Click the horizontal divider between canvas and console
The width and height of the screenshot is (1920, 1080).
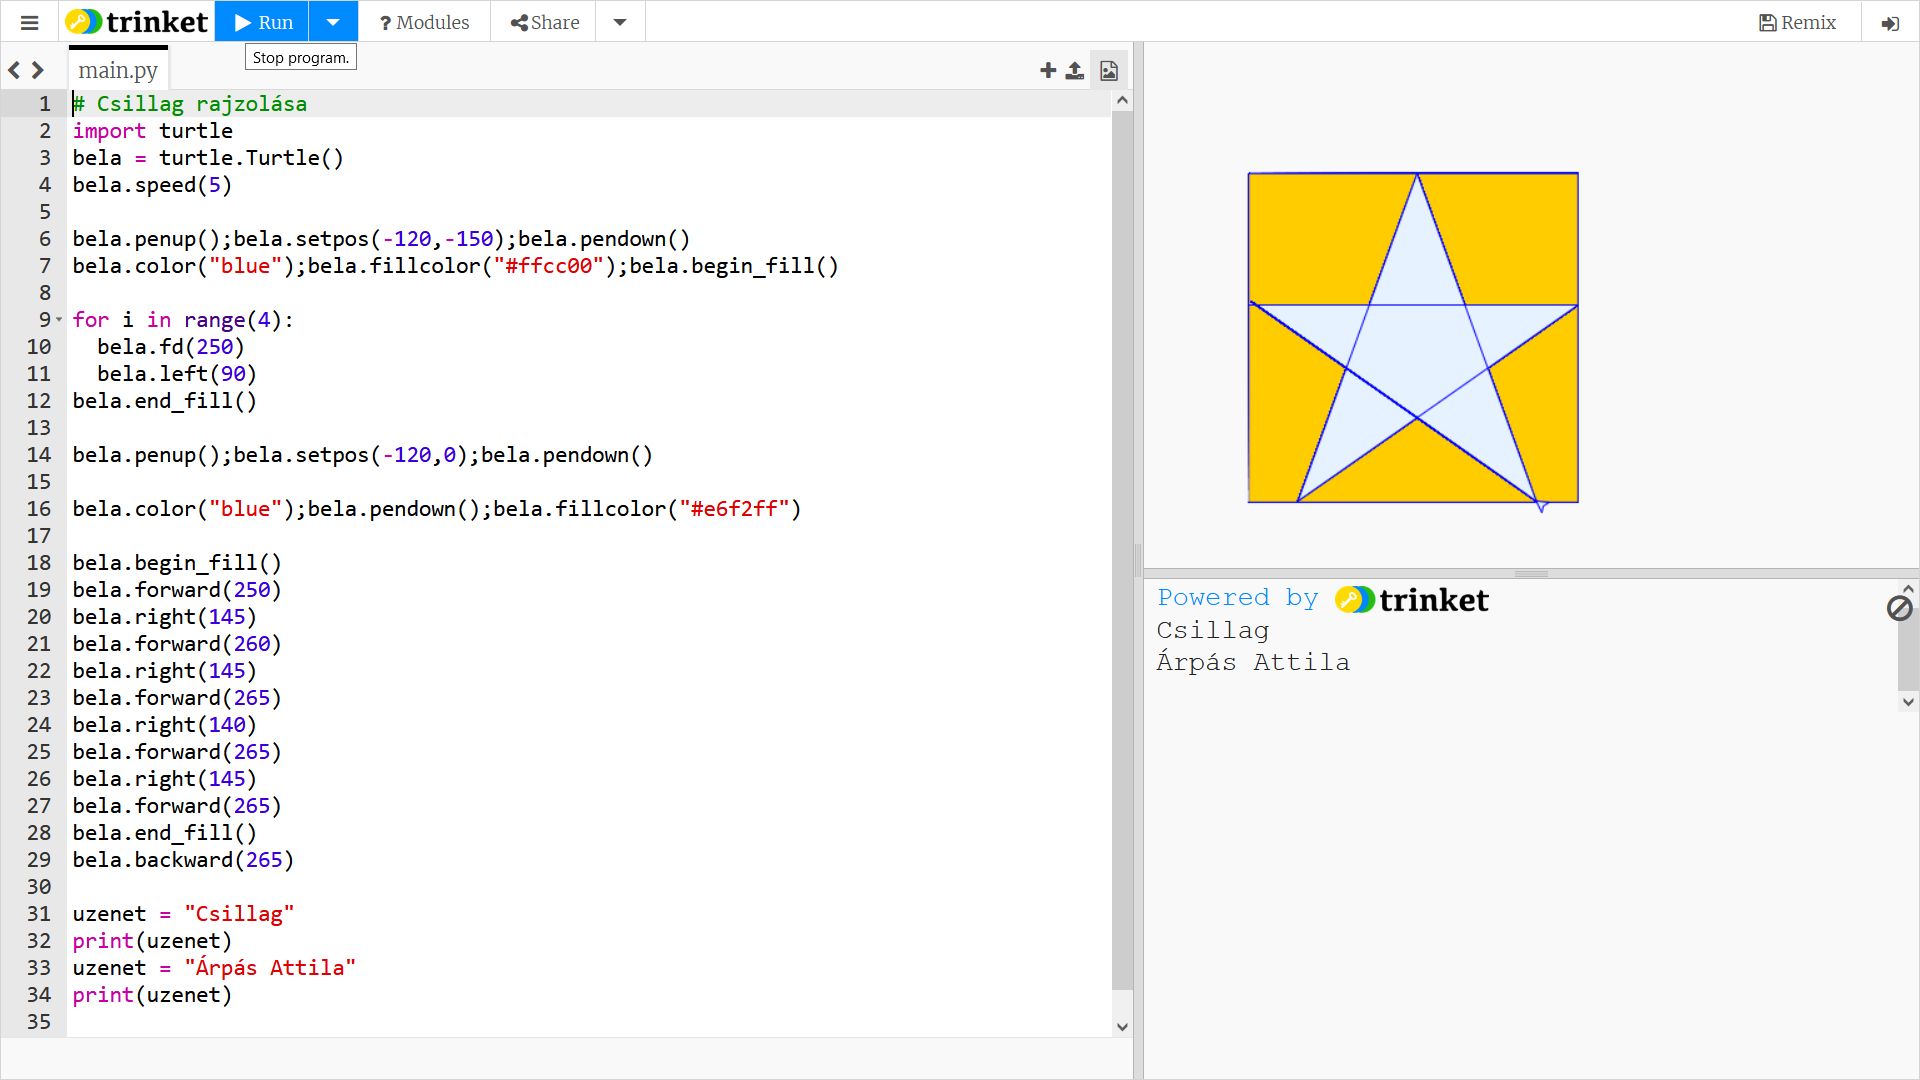1531,574
